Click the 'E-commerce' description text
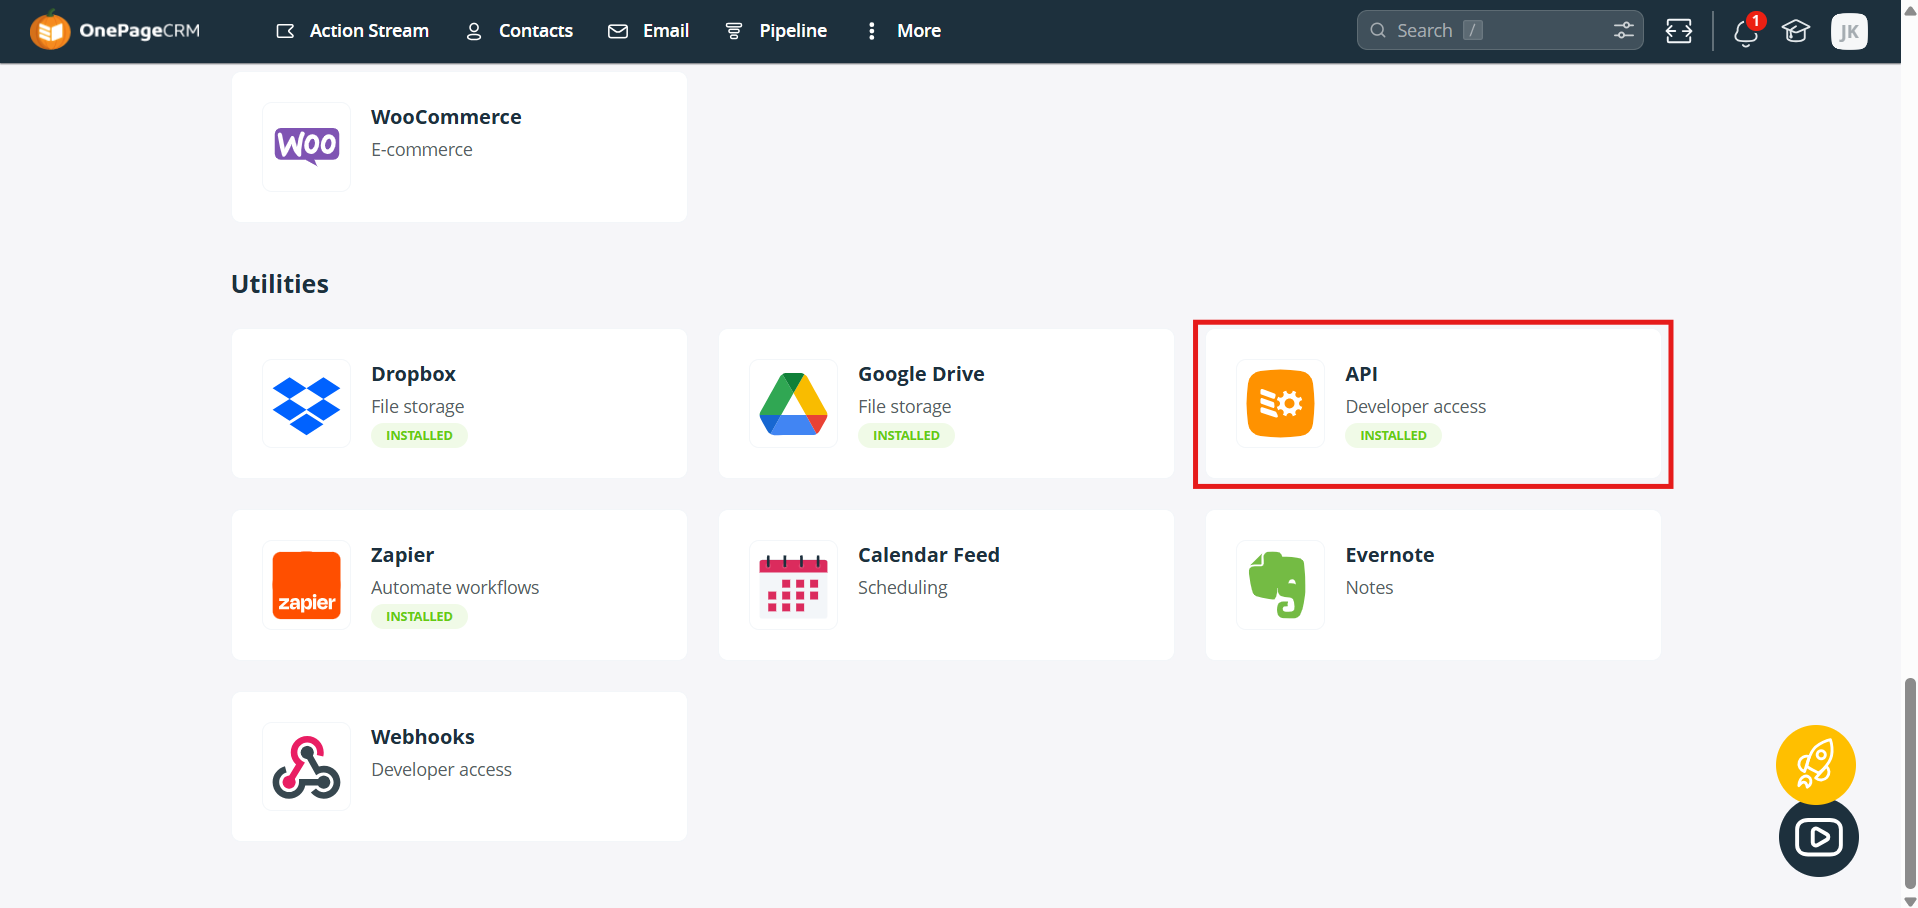 (422, 150)
